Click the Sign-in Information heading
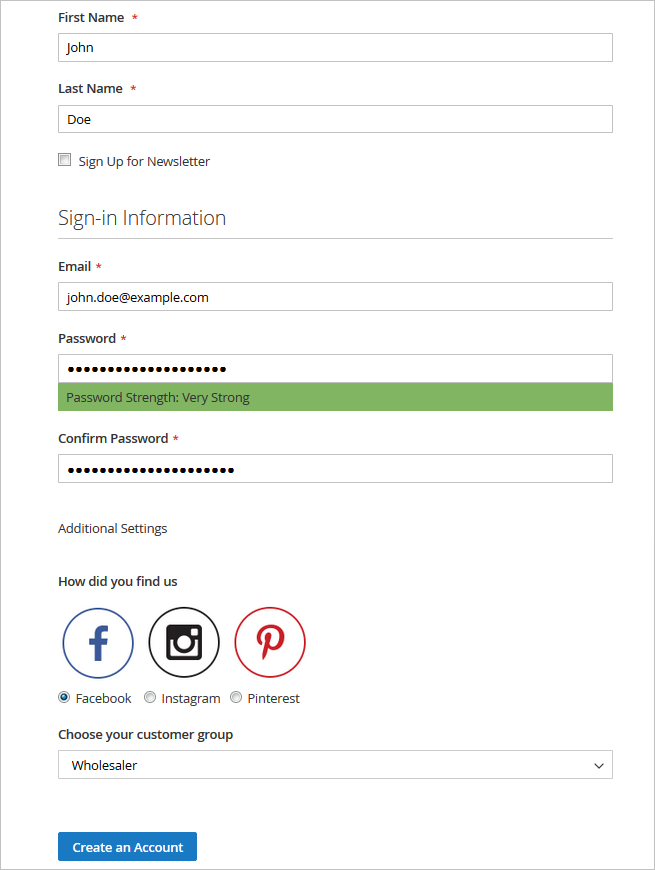The image size is (655, 870). tap(142, 218)
